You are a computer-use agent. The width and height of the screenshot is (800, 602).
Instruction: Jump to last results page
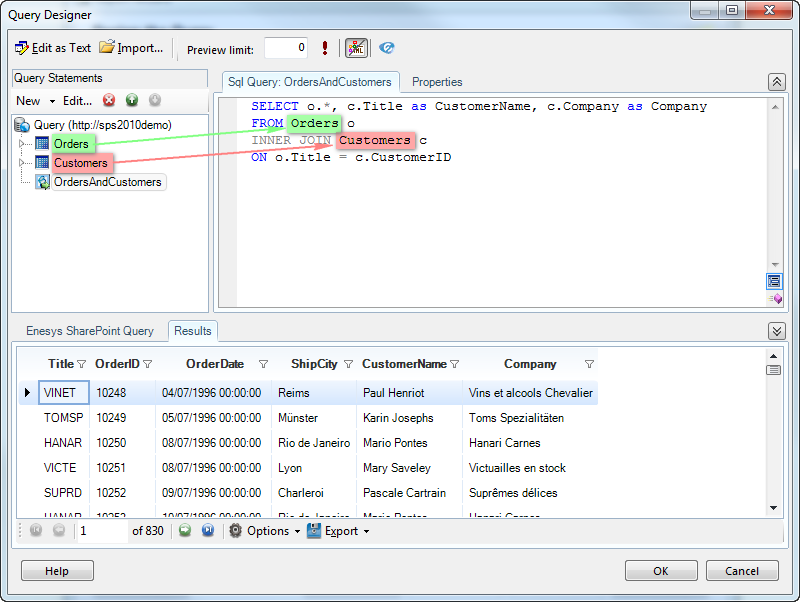tap(208, 531)
